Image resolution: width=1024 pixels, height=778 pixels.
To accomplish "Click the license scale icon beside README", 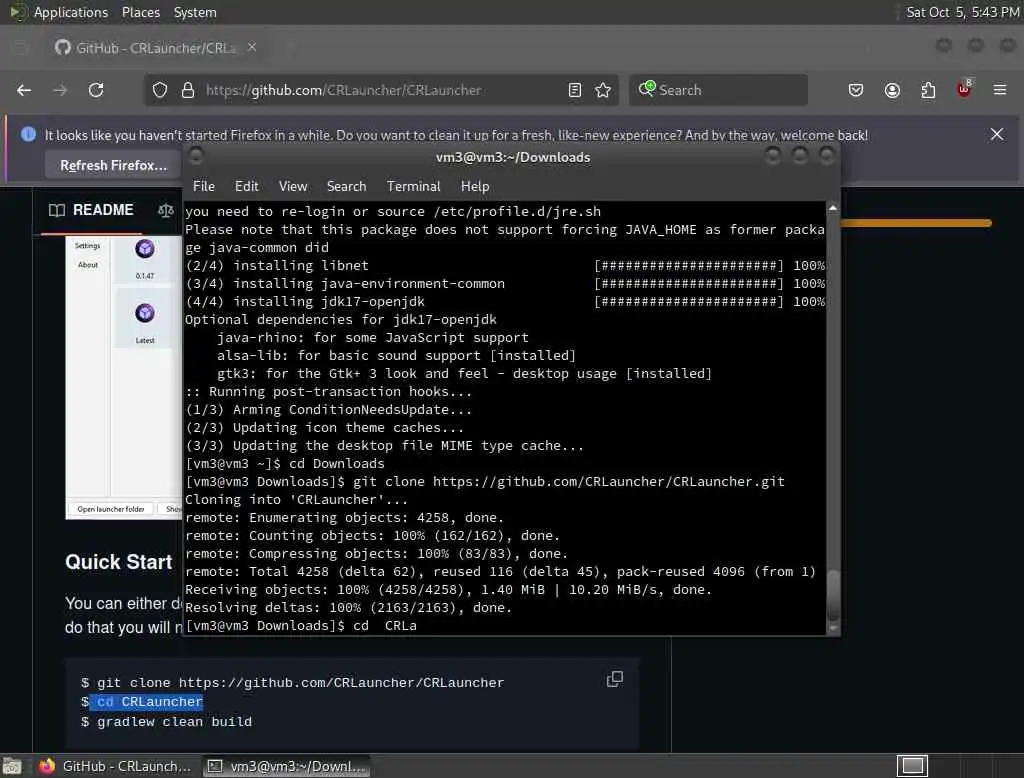I will [165, 210].
